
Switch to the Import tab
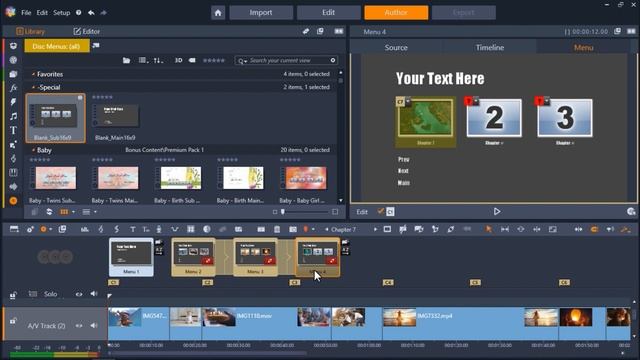pos(261,13)
